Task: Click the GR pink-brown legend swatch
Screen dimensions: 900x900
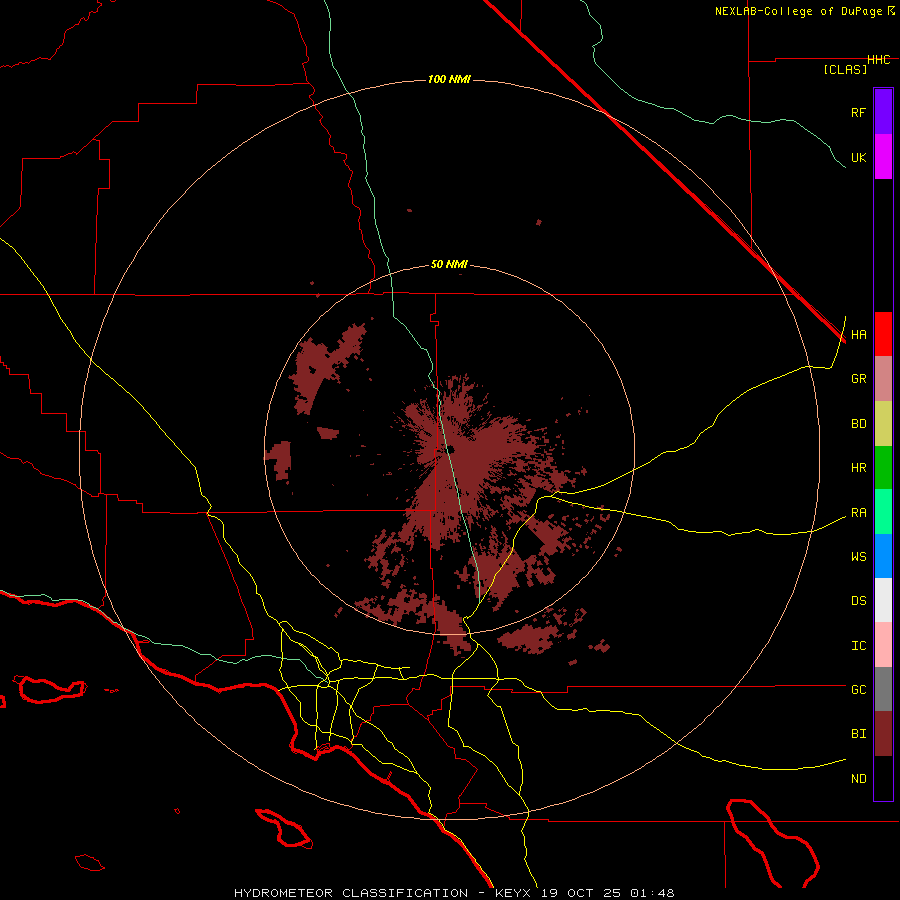Action: 883,379
